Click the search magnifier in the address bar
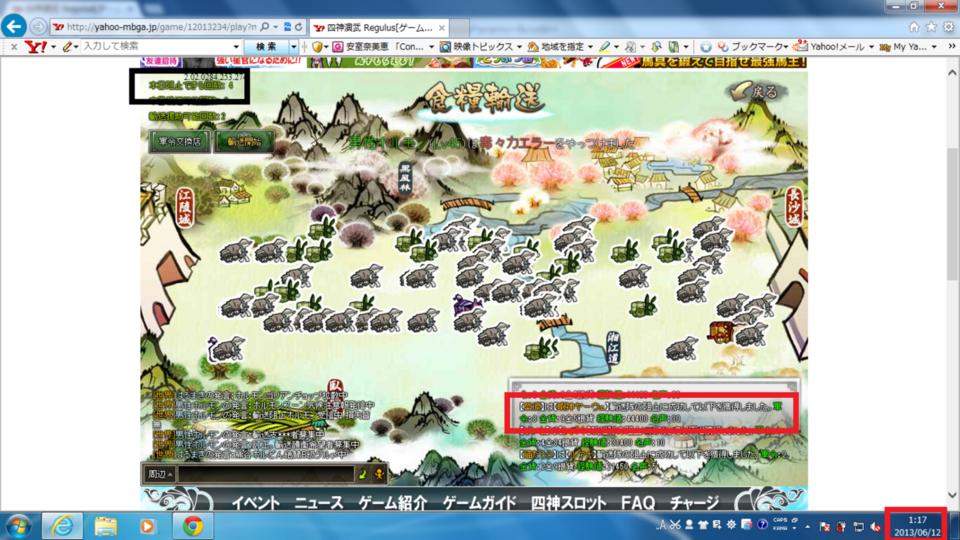This screenshot has width=960, height=540. tap(264, 27)
